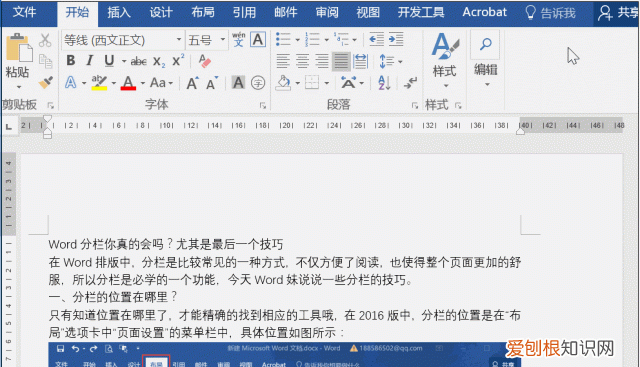The height and width of the screenshot is (367, 640).
Task: Select the Format Painter brush
Action: [46, 82]
